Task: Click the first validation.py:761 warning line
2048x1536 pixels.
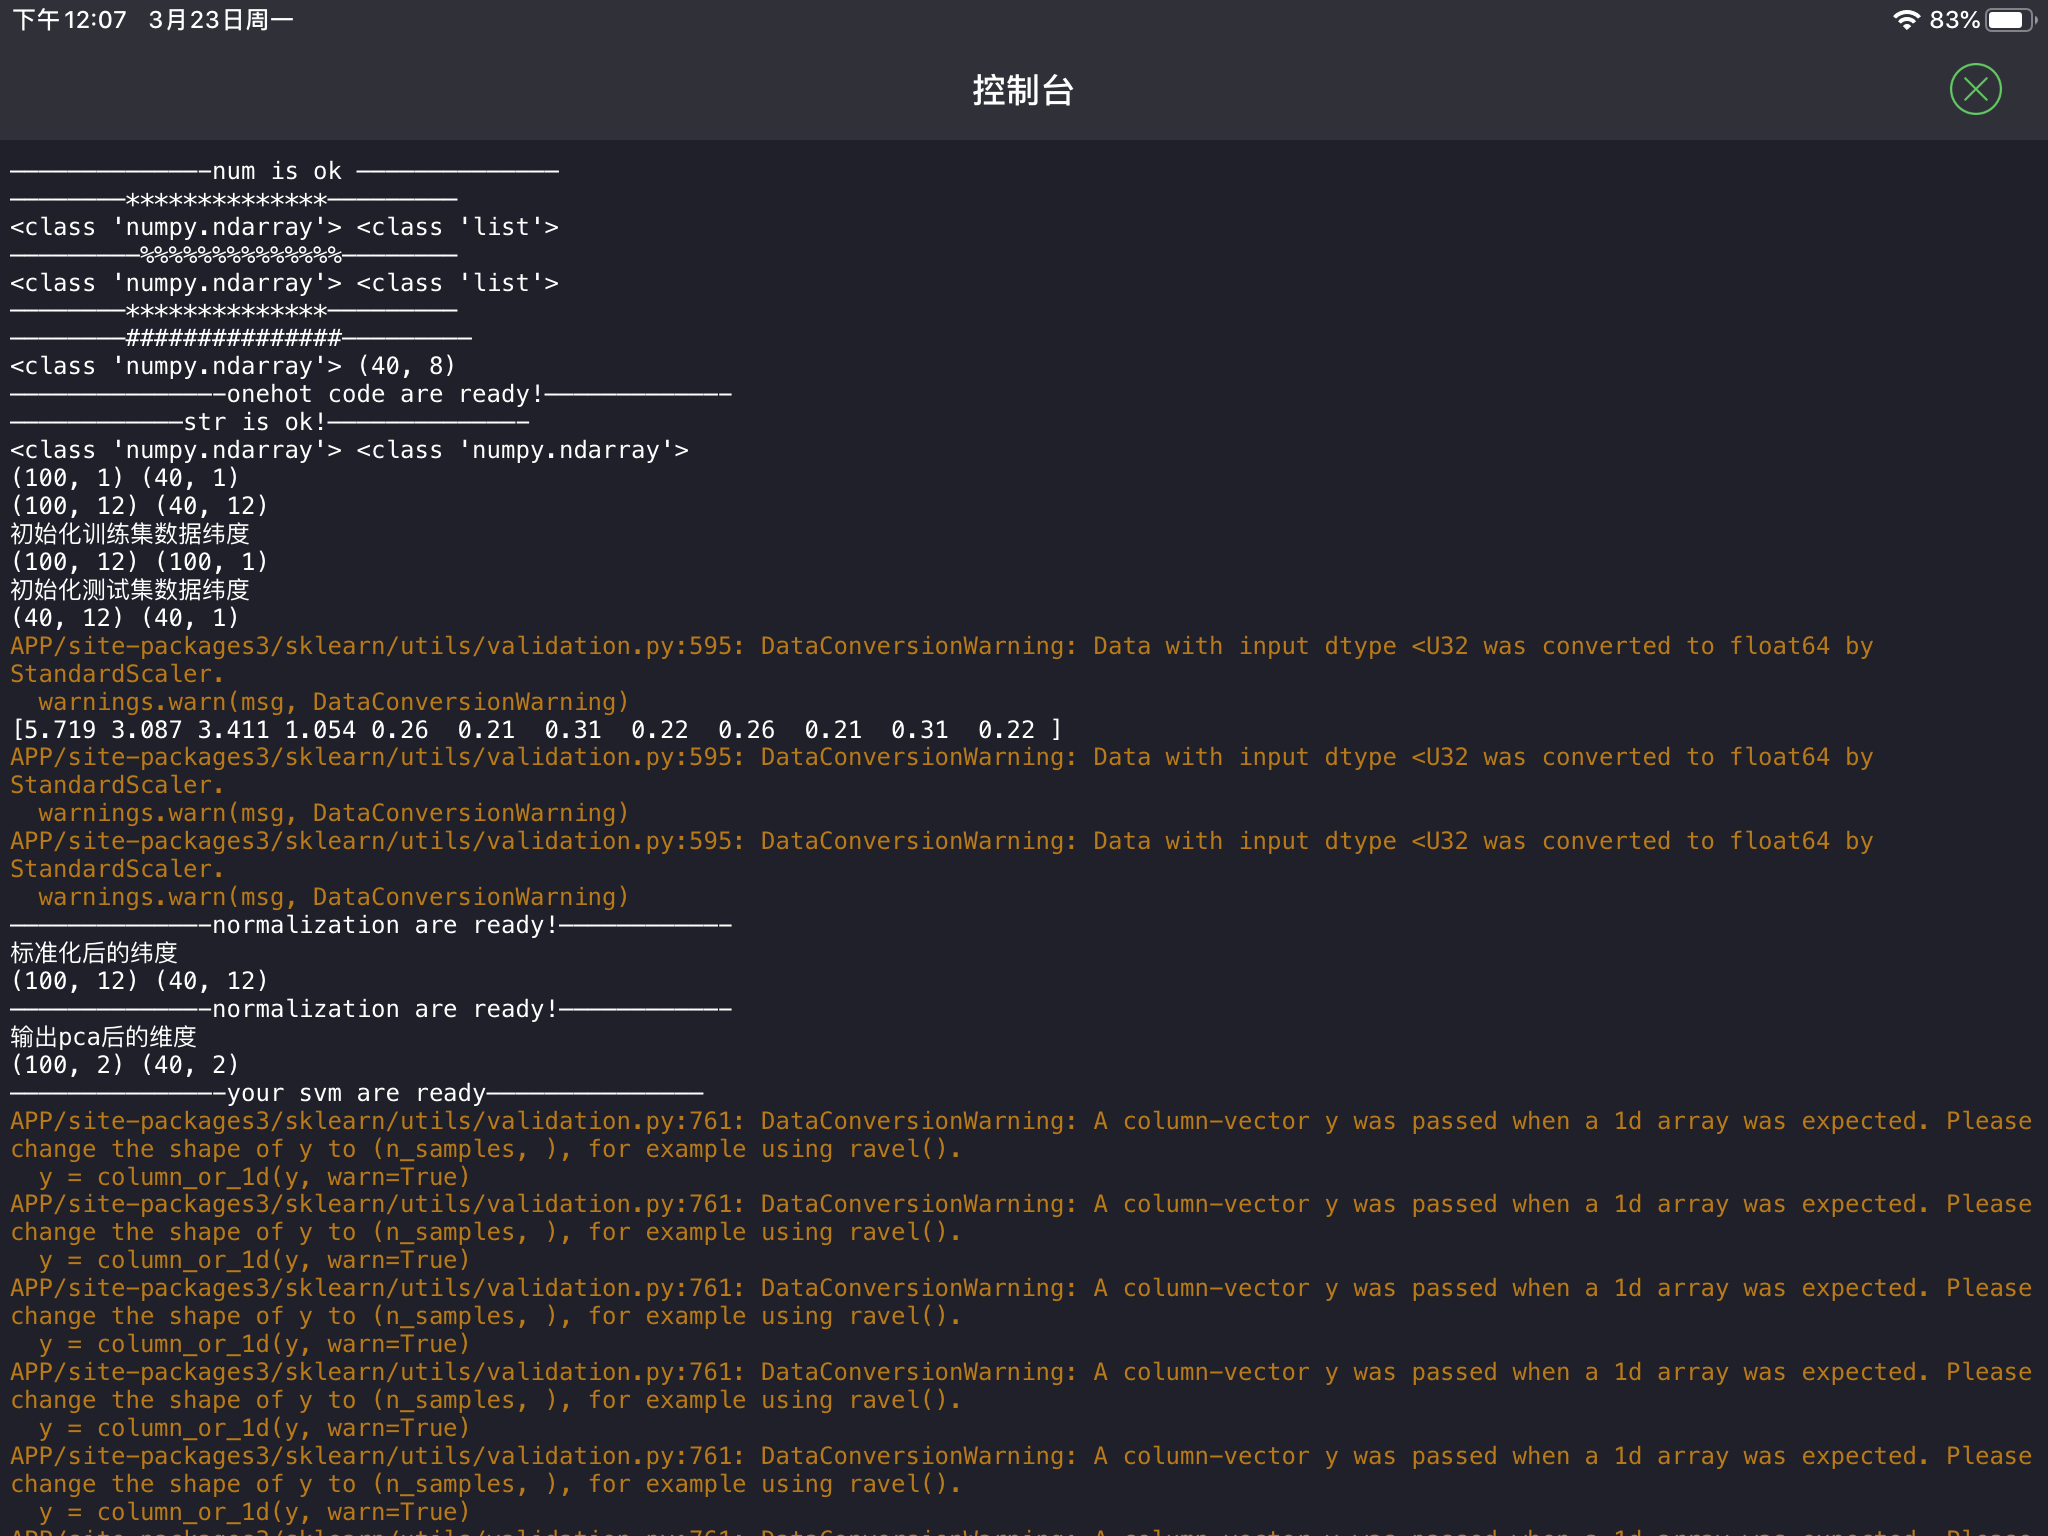Action: 1020,1121
